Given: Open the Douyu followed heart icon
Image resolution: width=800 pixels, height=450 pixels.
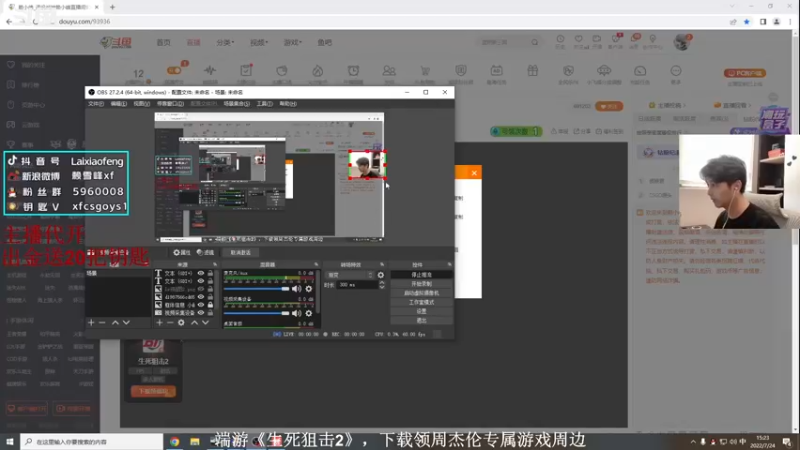Looking at the screenshot, I should tap(579, 41).
